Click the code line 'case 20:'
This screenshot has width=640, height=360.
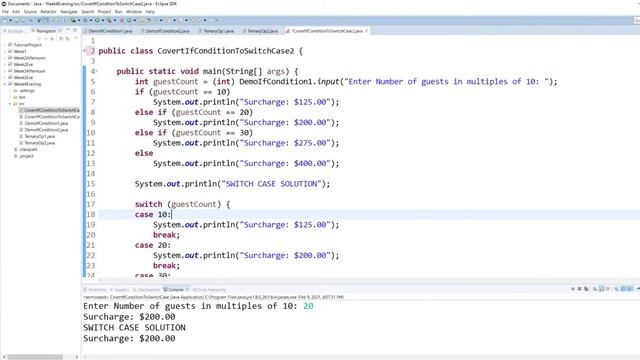pos(153,245)
